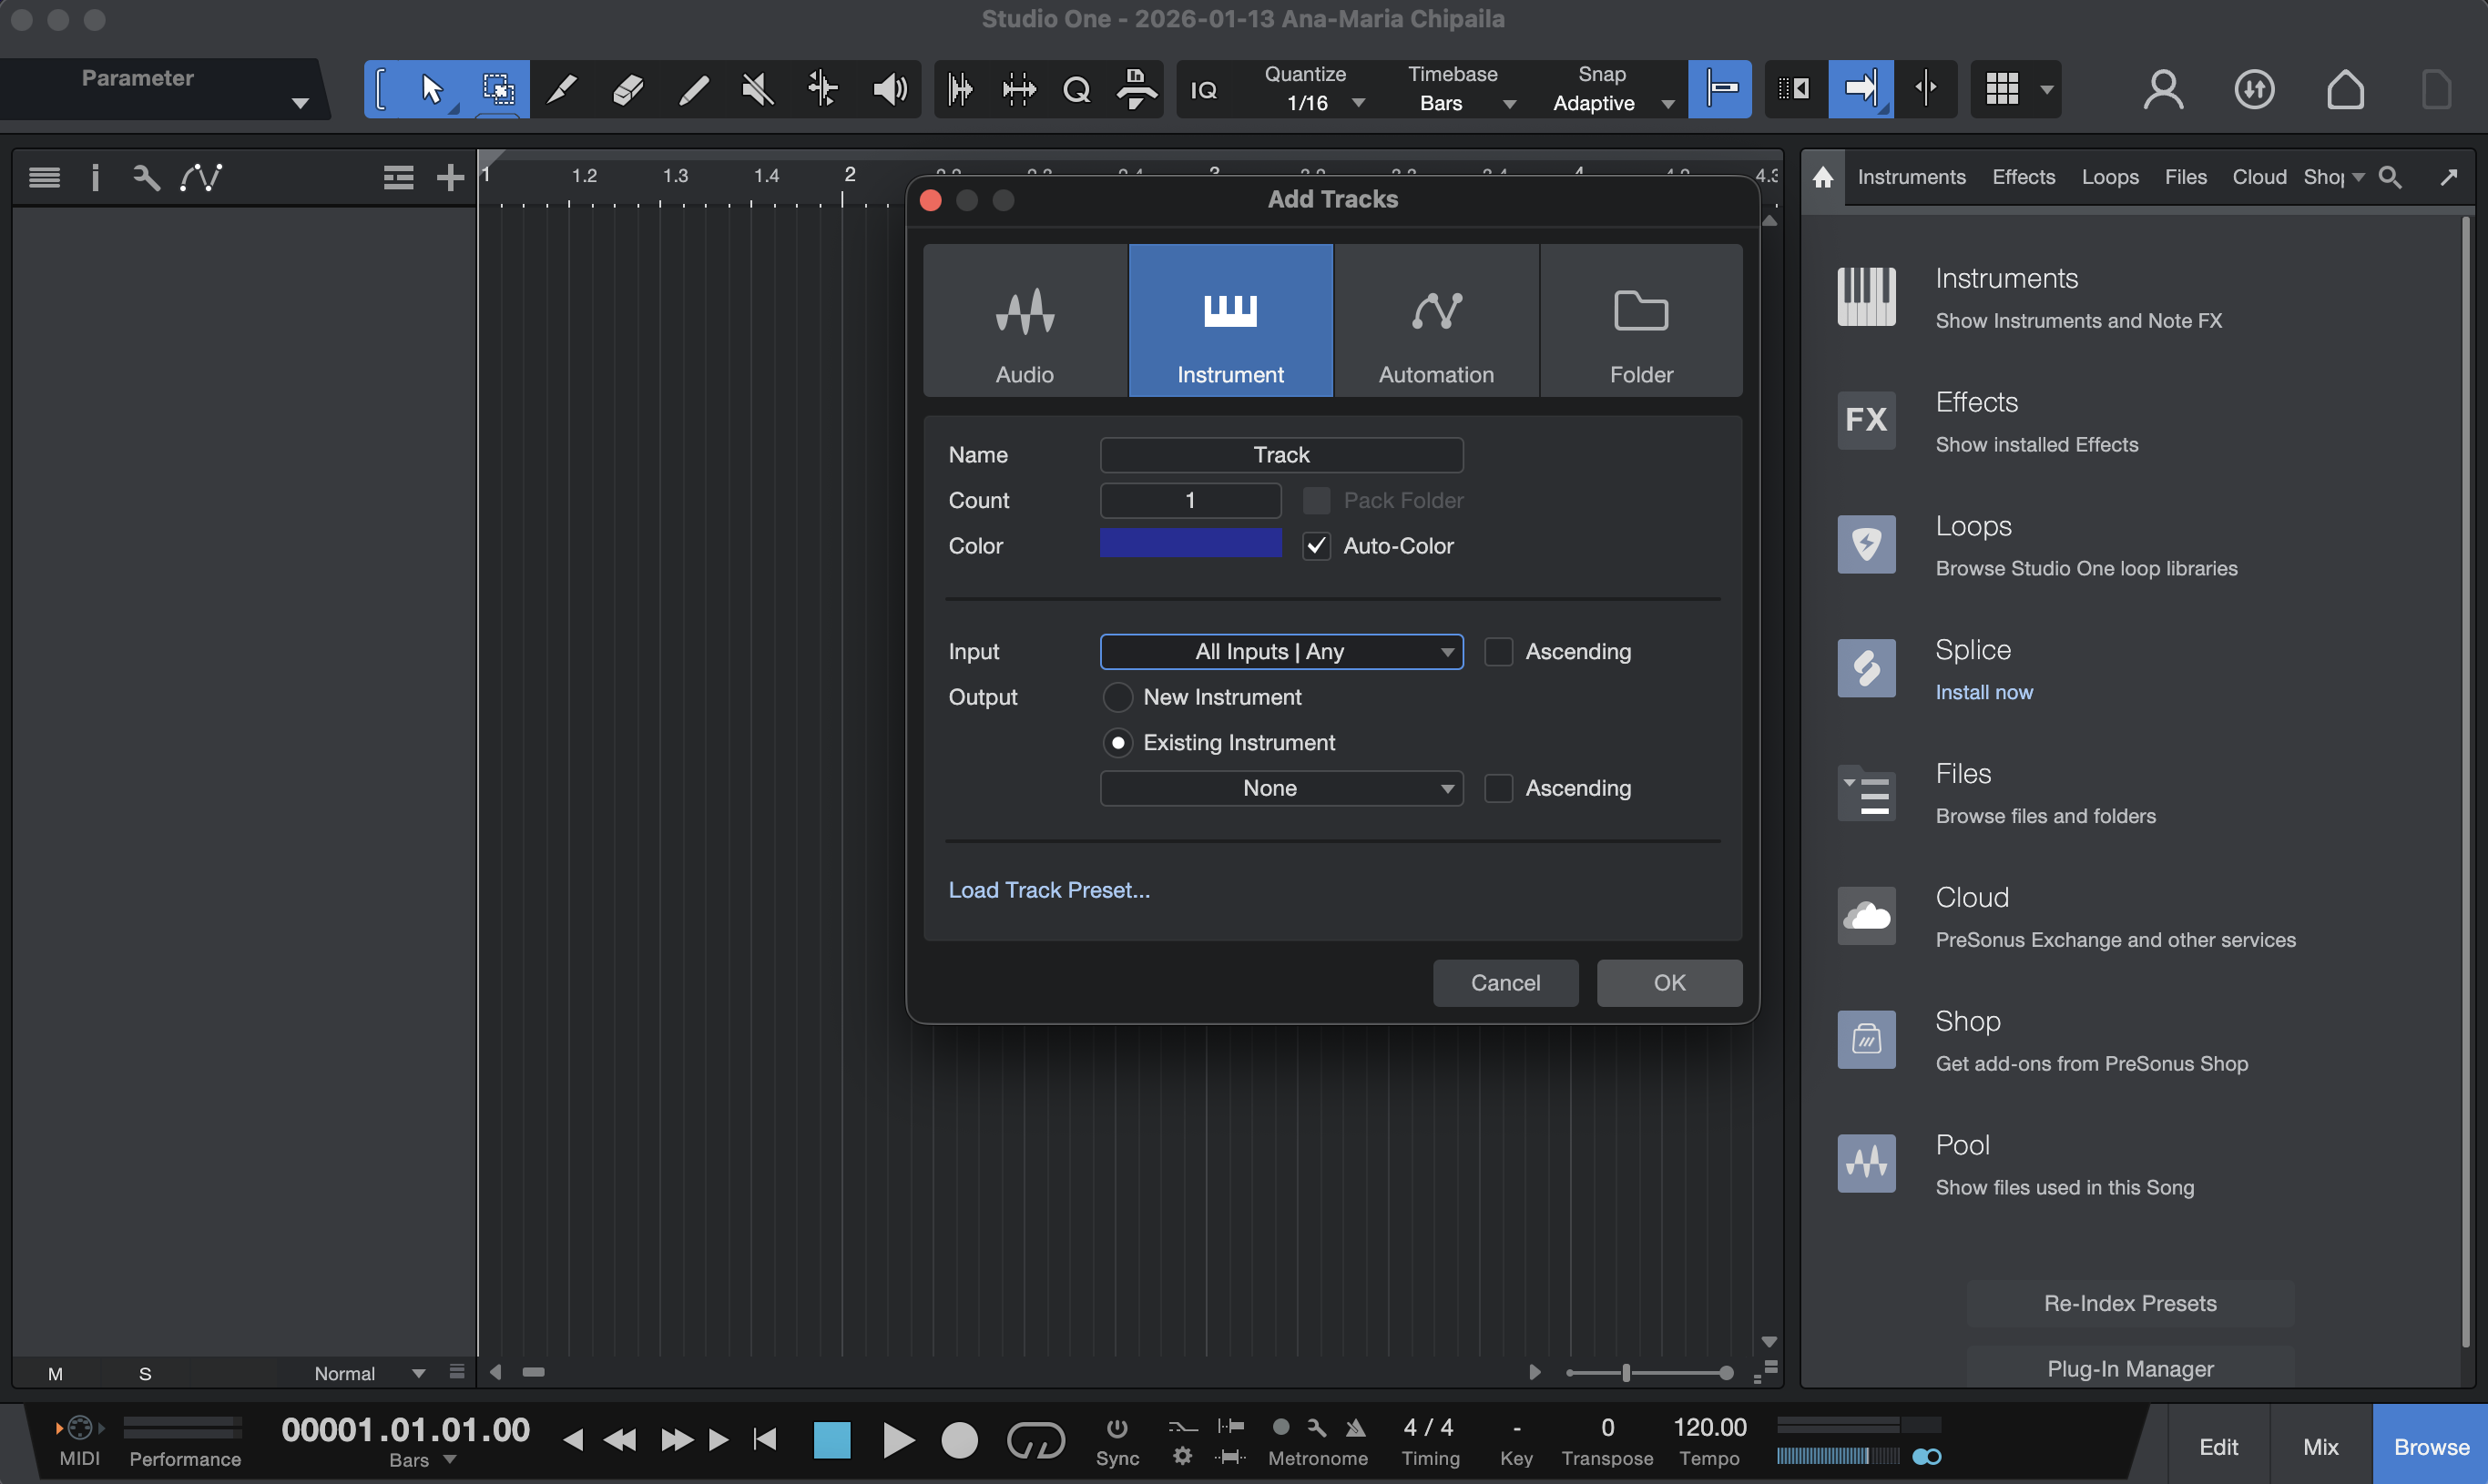Click the track Name input field
The height and width of the screenshot is (1484, 2488).
pyautogui.click(x=1281, y=455)
